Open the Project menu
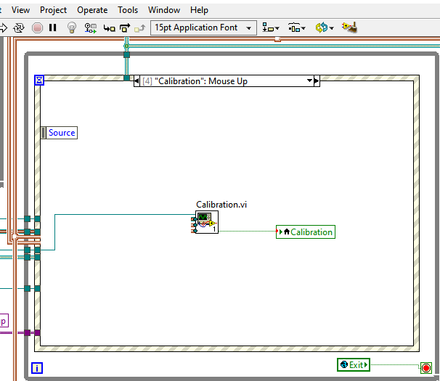Image resolution: width=440 pixels, height=381 pixels. (x=53, y=10)
